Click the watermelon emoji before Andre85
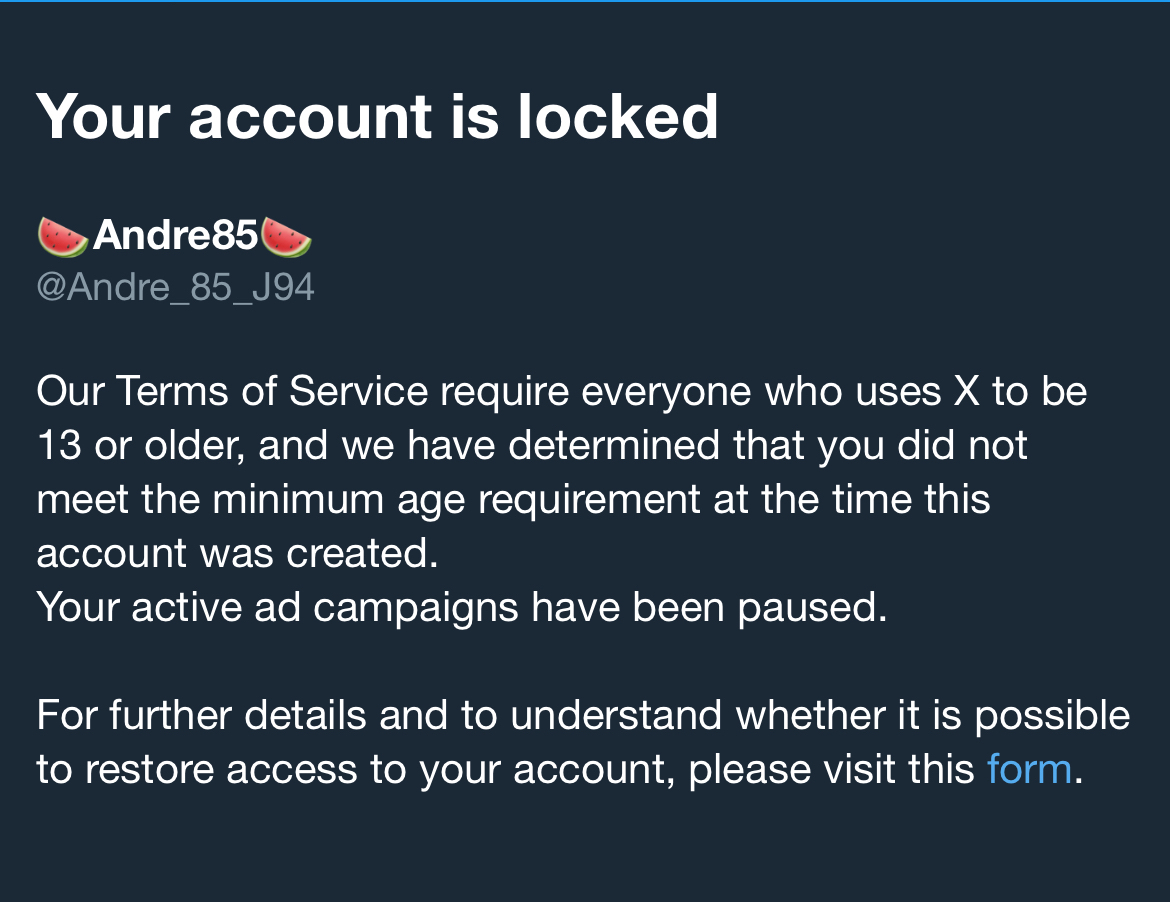 point(63,238)
